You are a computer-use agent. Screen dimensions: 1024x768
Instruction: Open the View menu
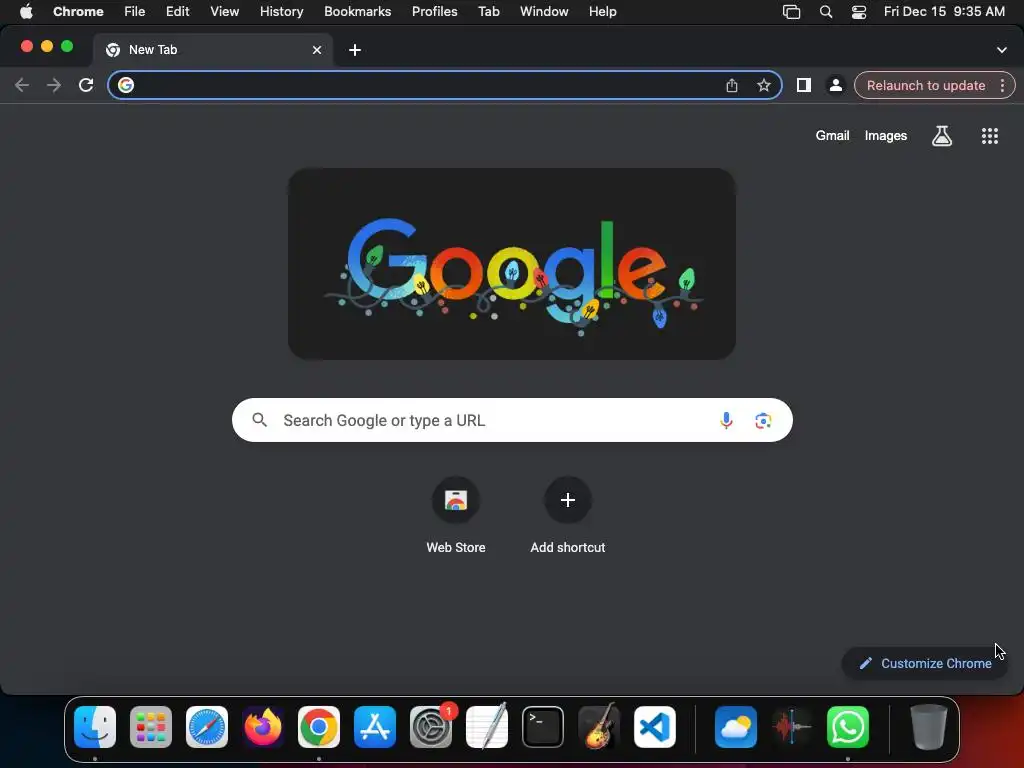tap(225, 12)
